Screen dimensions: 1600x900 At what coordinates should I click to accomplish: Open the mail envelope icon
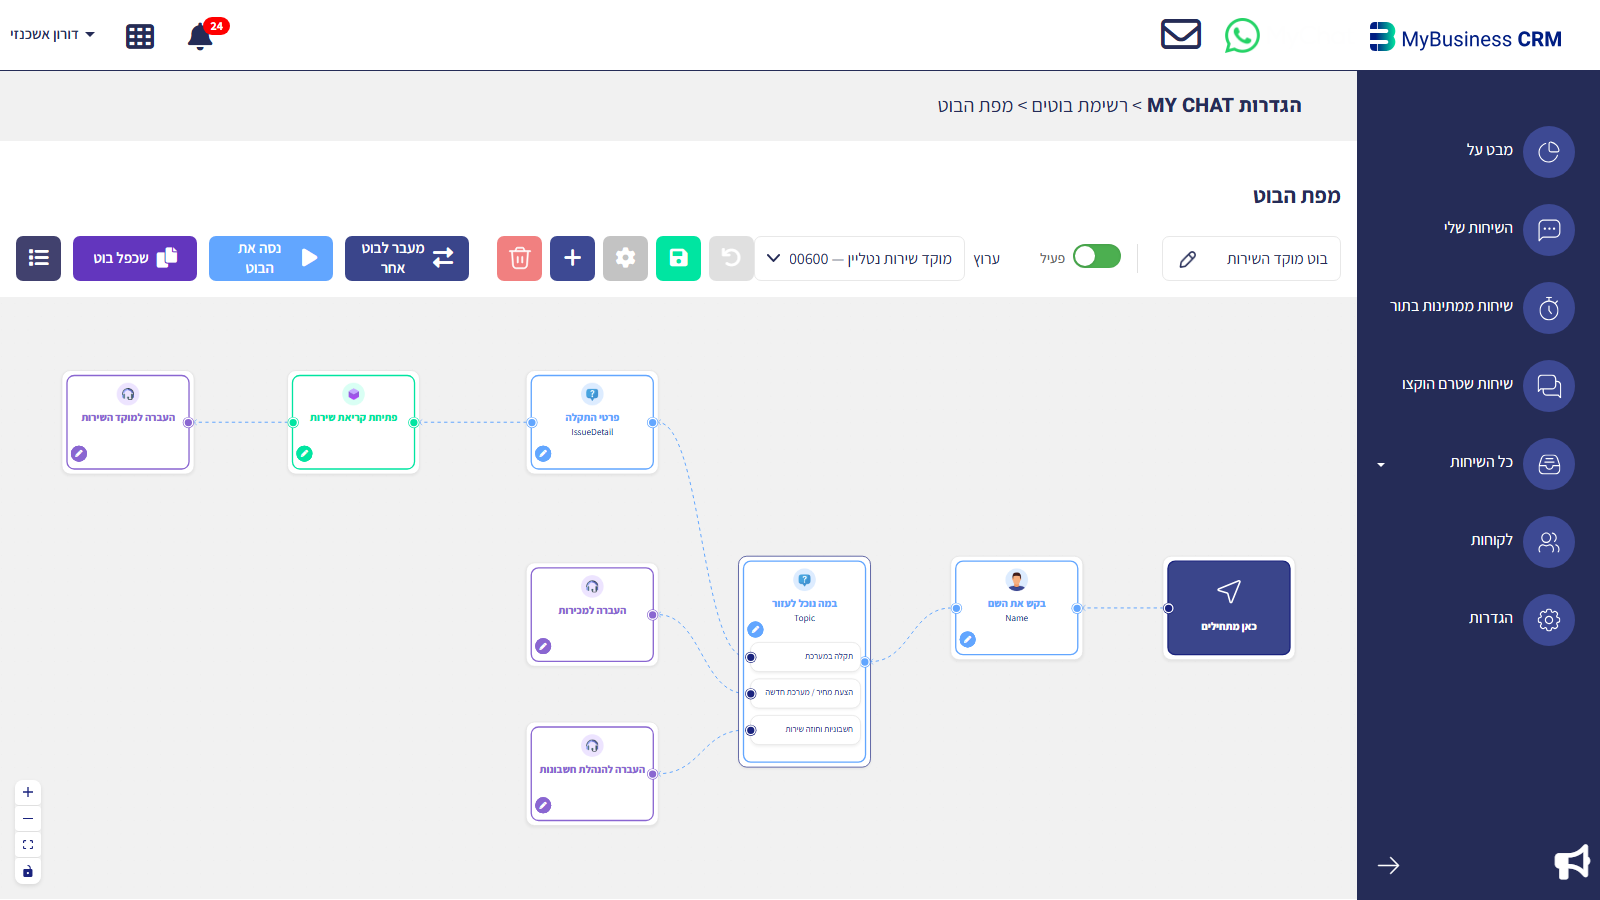click(x=1181, y=34)
